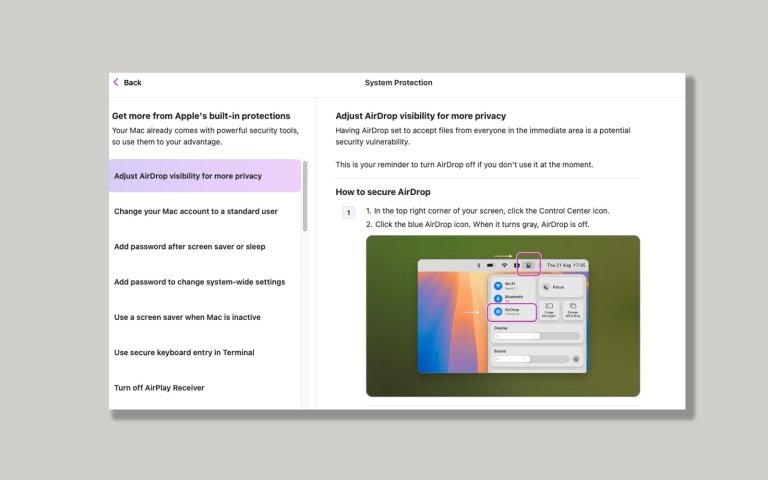768x480 pixels.
Task: Select Add password after screen saver or sleep
Action: pyautogui.click(x=190, y=246)
